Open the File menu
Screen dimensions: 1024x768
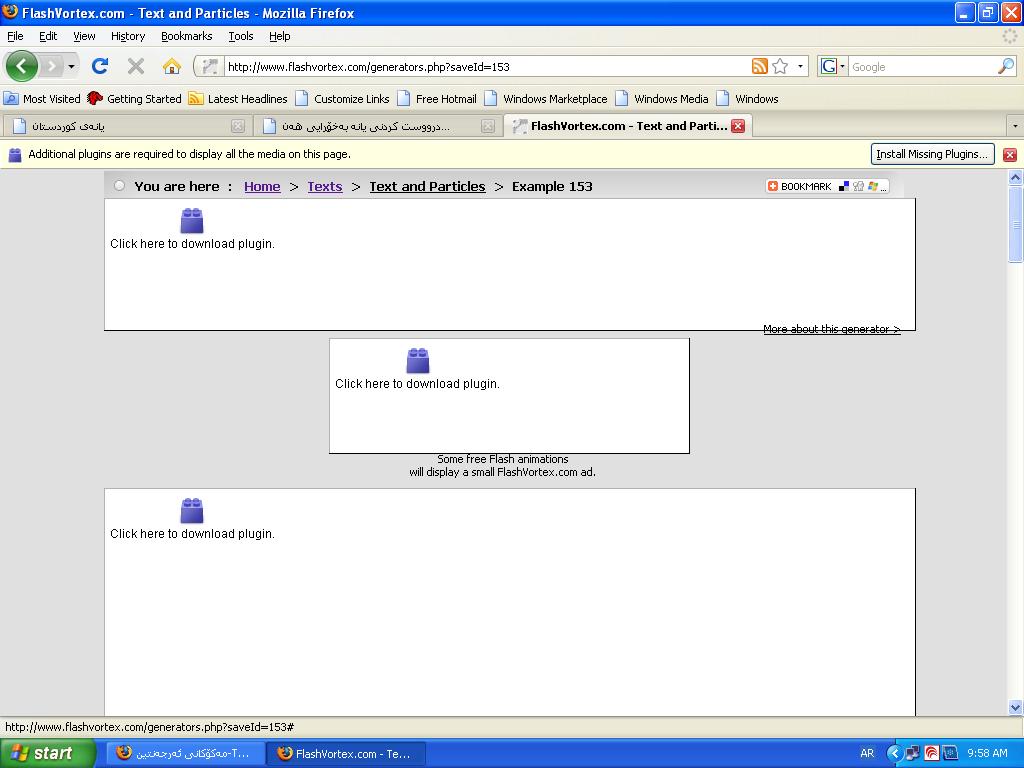(15, 36)
